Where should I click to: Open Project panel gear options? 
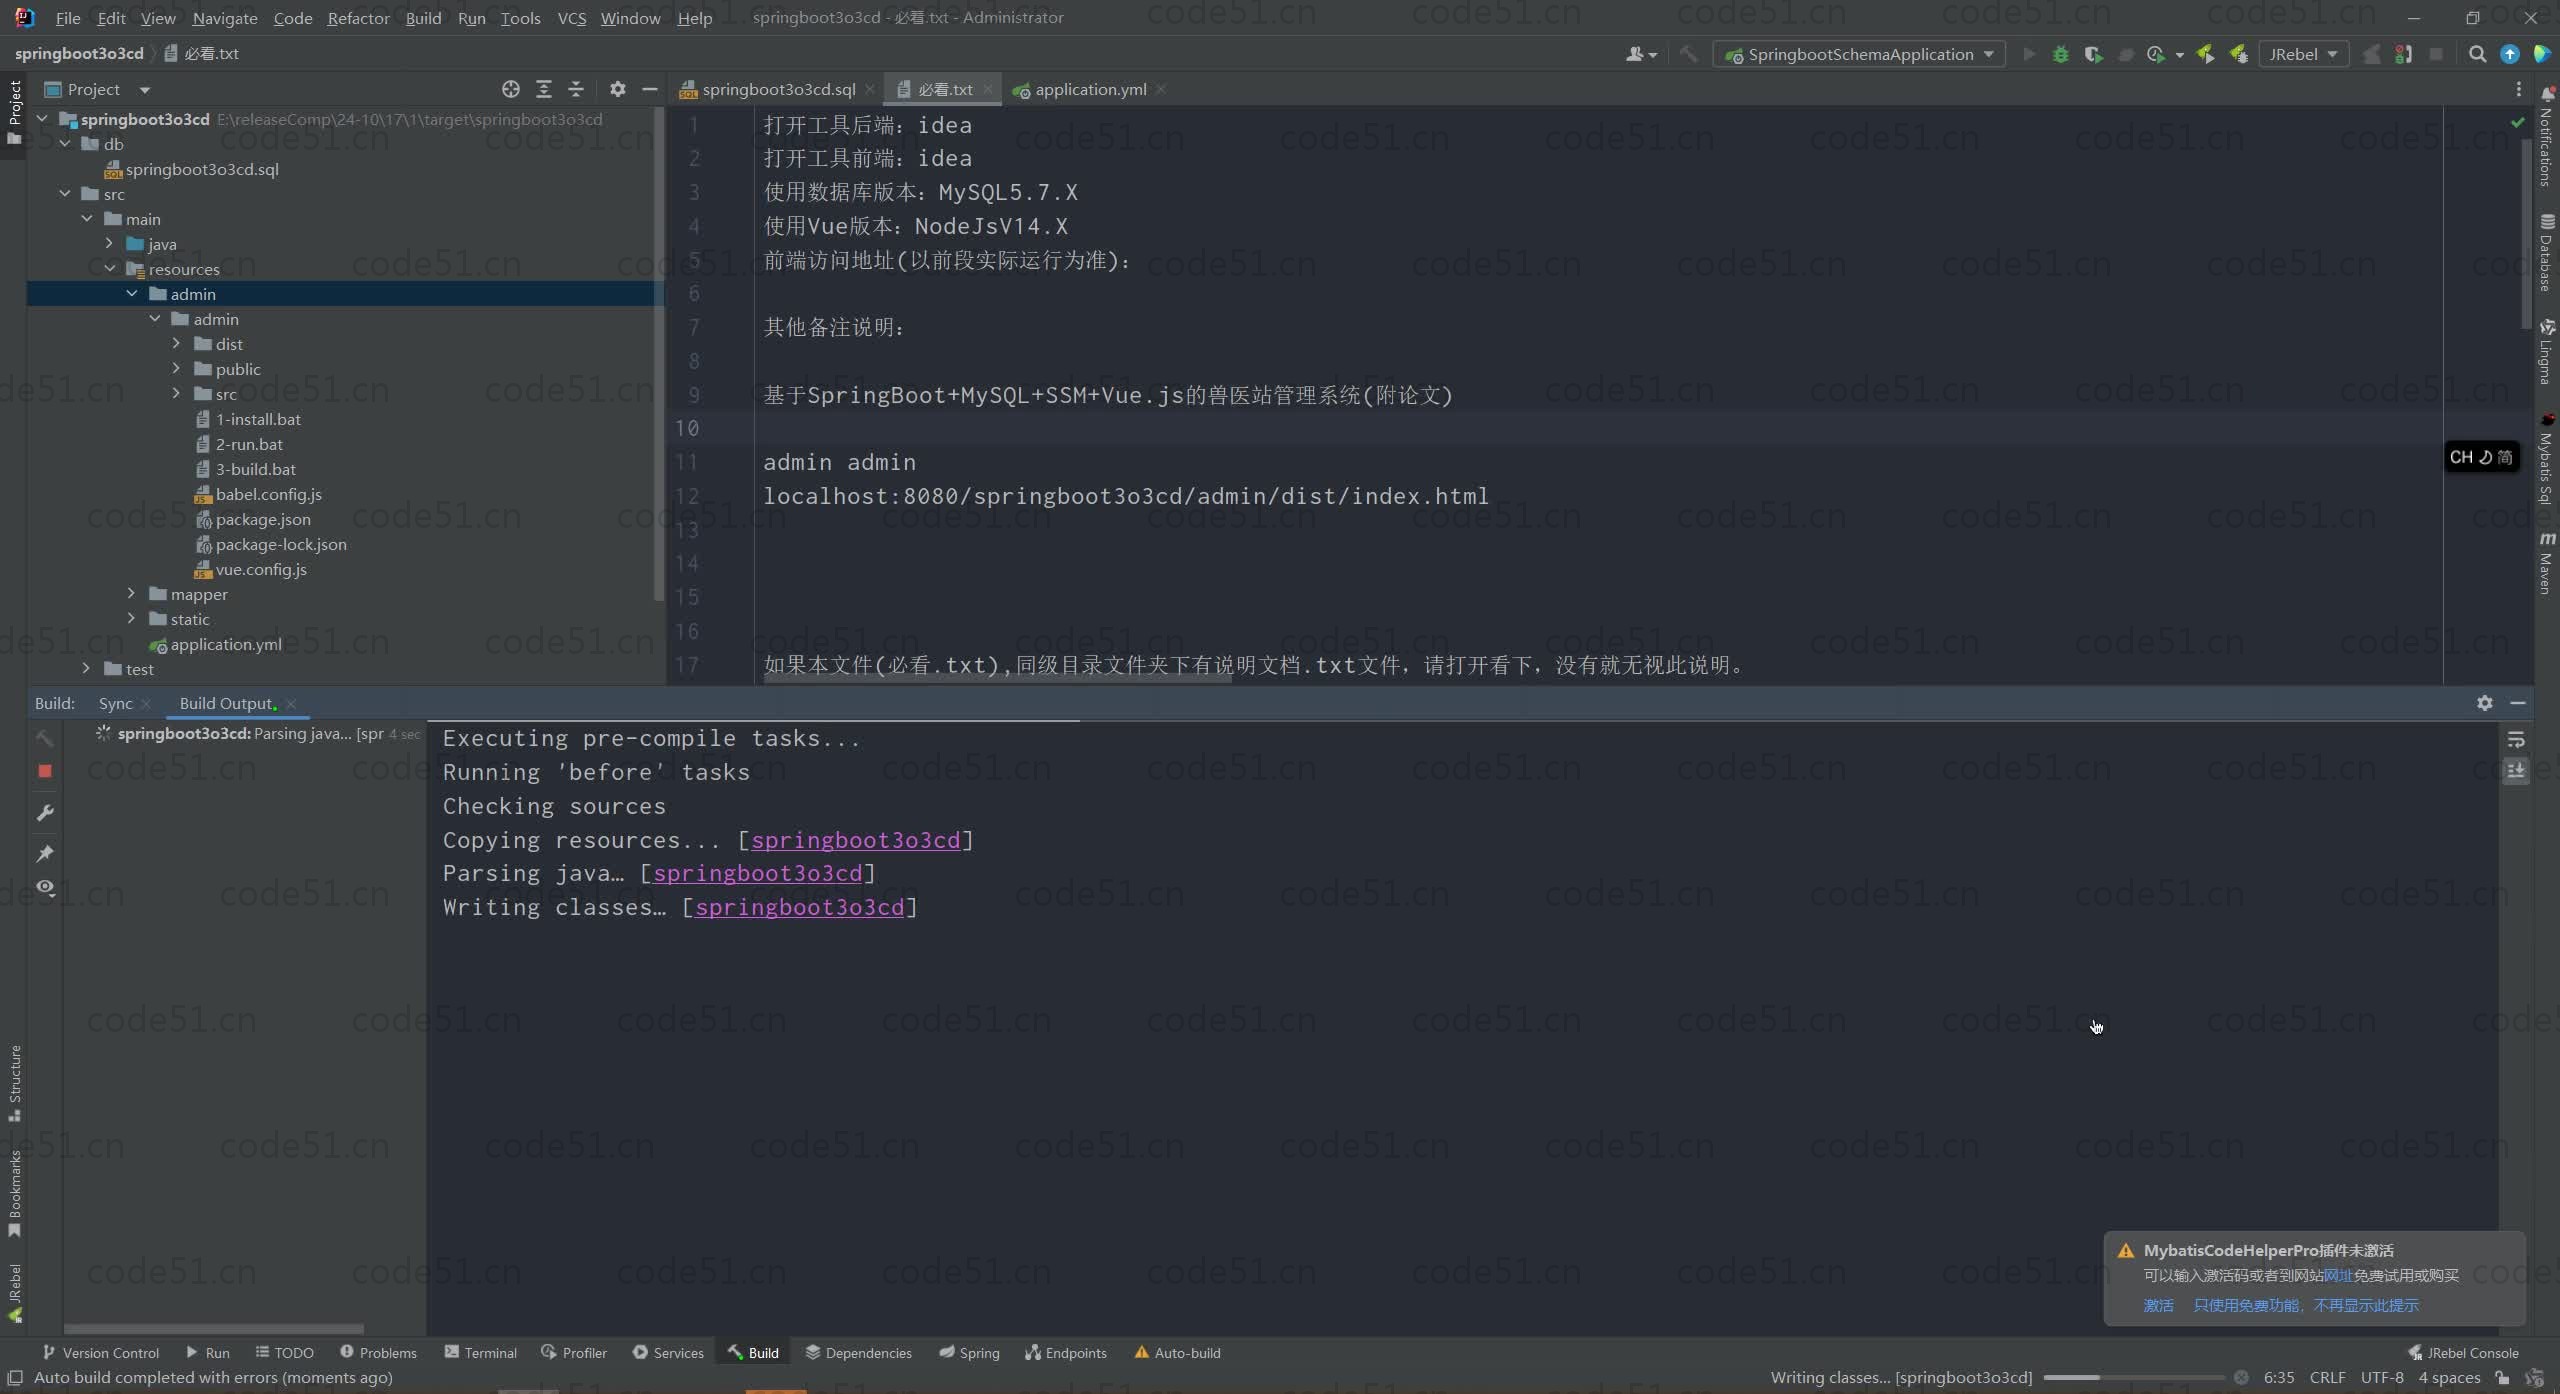click(x=618, y=89)
